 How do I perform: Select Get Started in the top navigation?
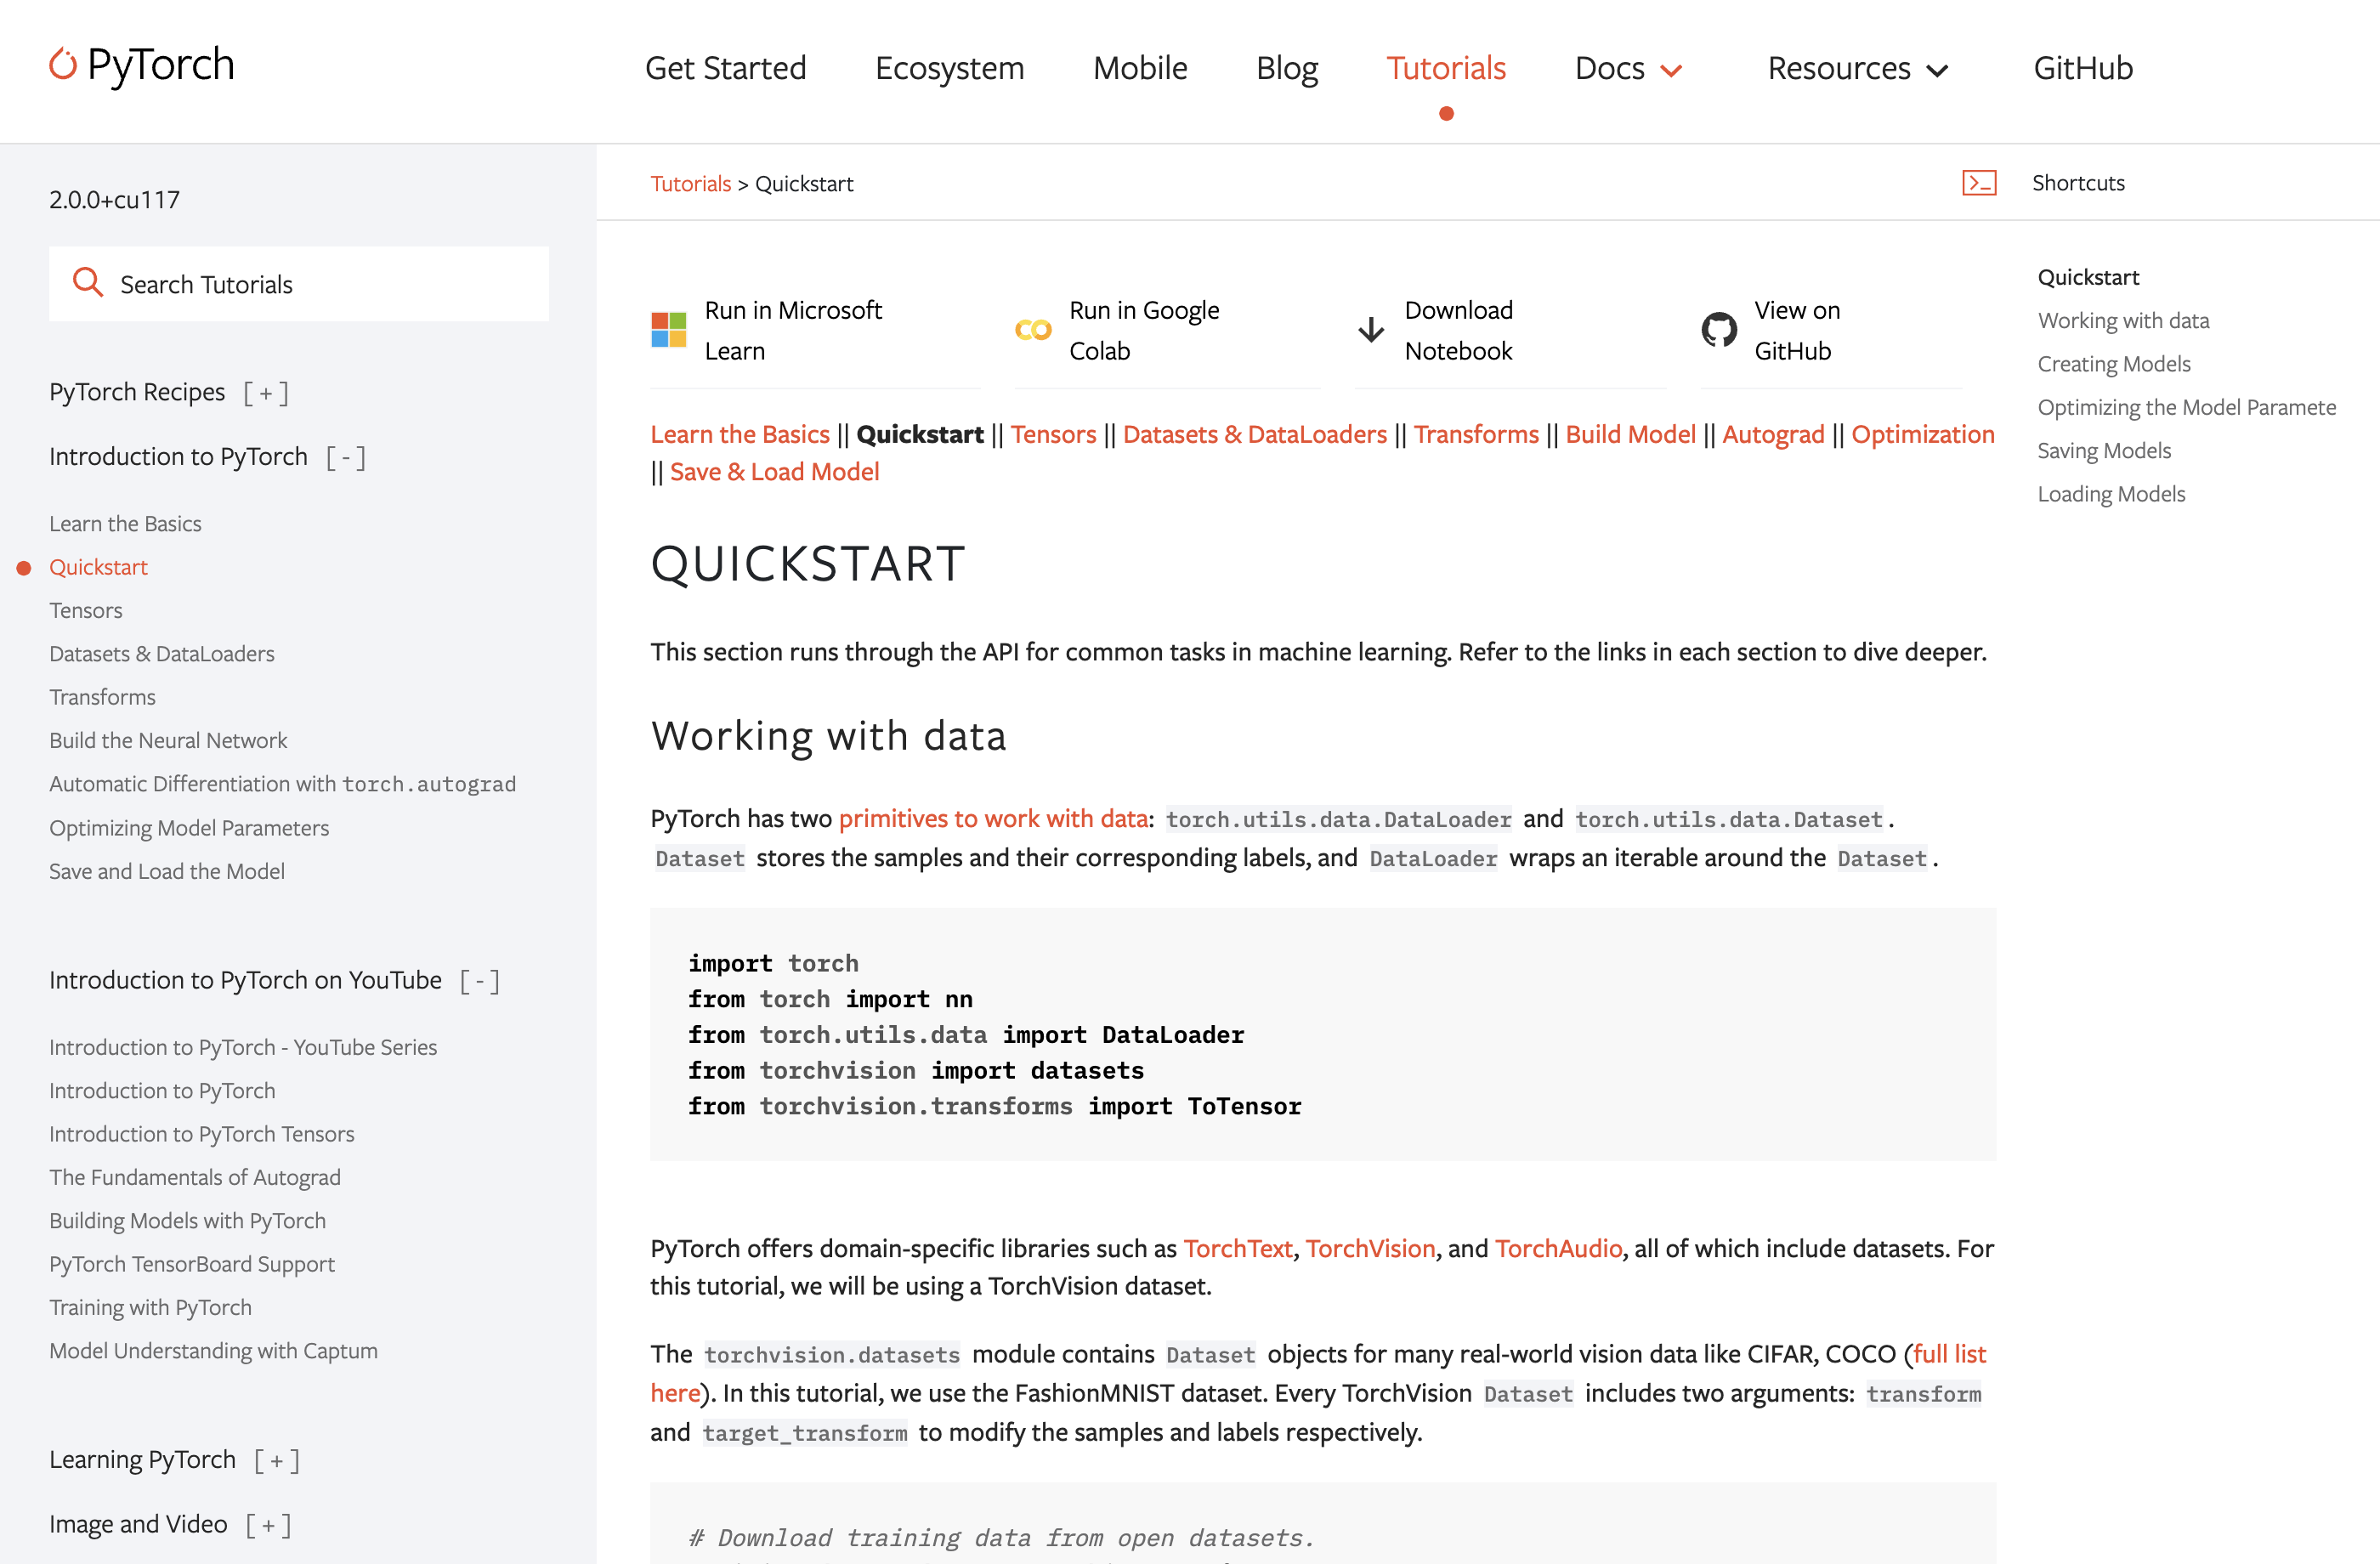726,68
